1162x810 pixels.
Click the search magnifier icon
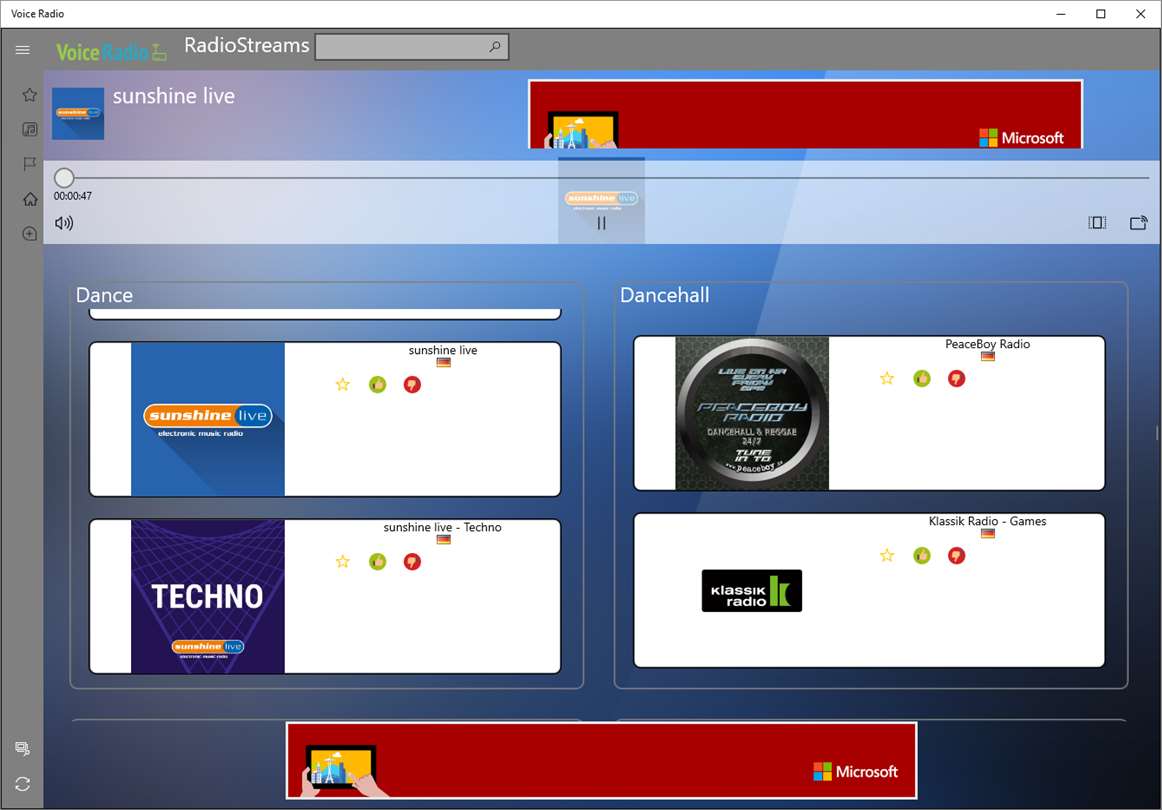point(495,47)
